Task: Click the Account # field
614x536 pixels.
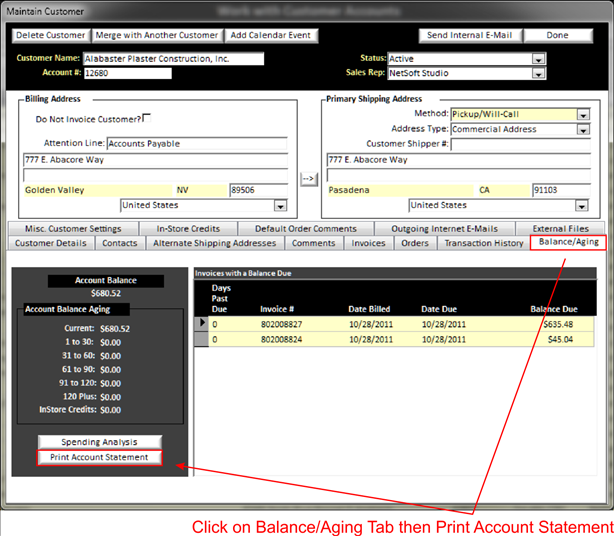Action: [128, 73]
